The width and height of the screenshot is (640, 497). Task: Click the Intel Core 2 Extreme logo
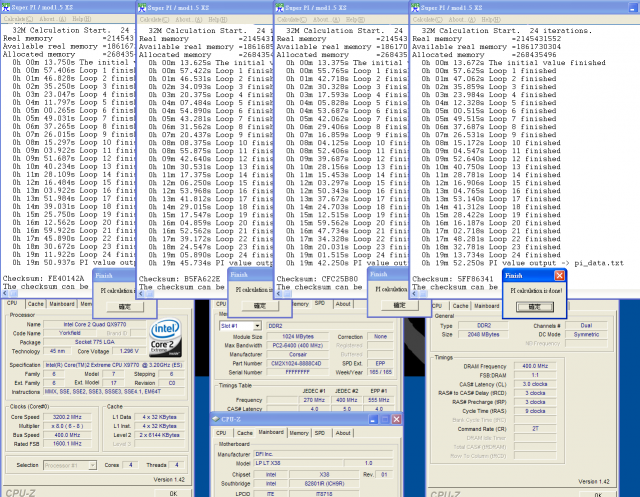[x=165, y=338]
